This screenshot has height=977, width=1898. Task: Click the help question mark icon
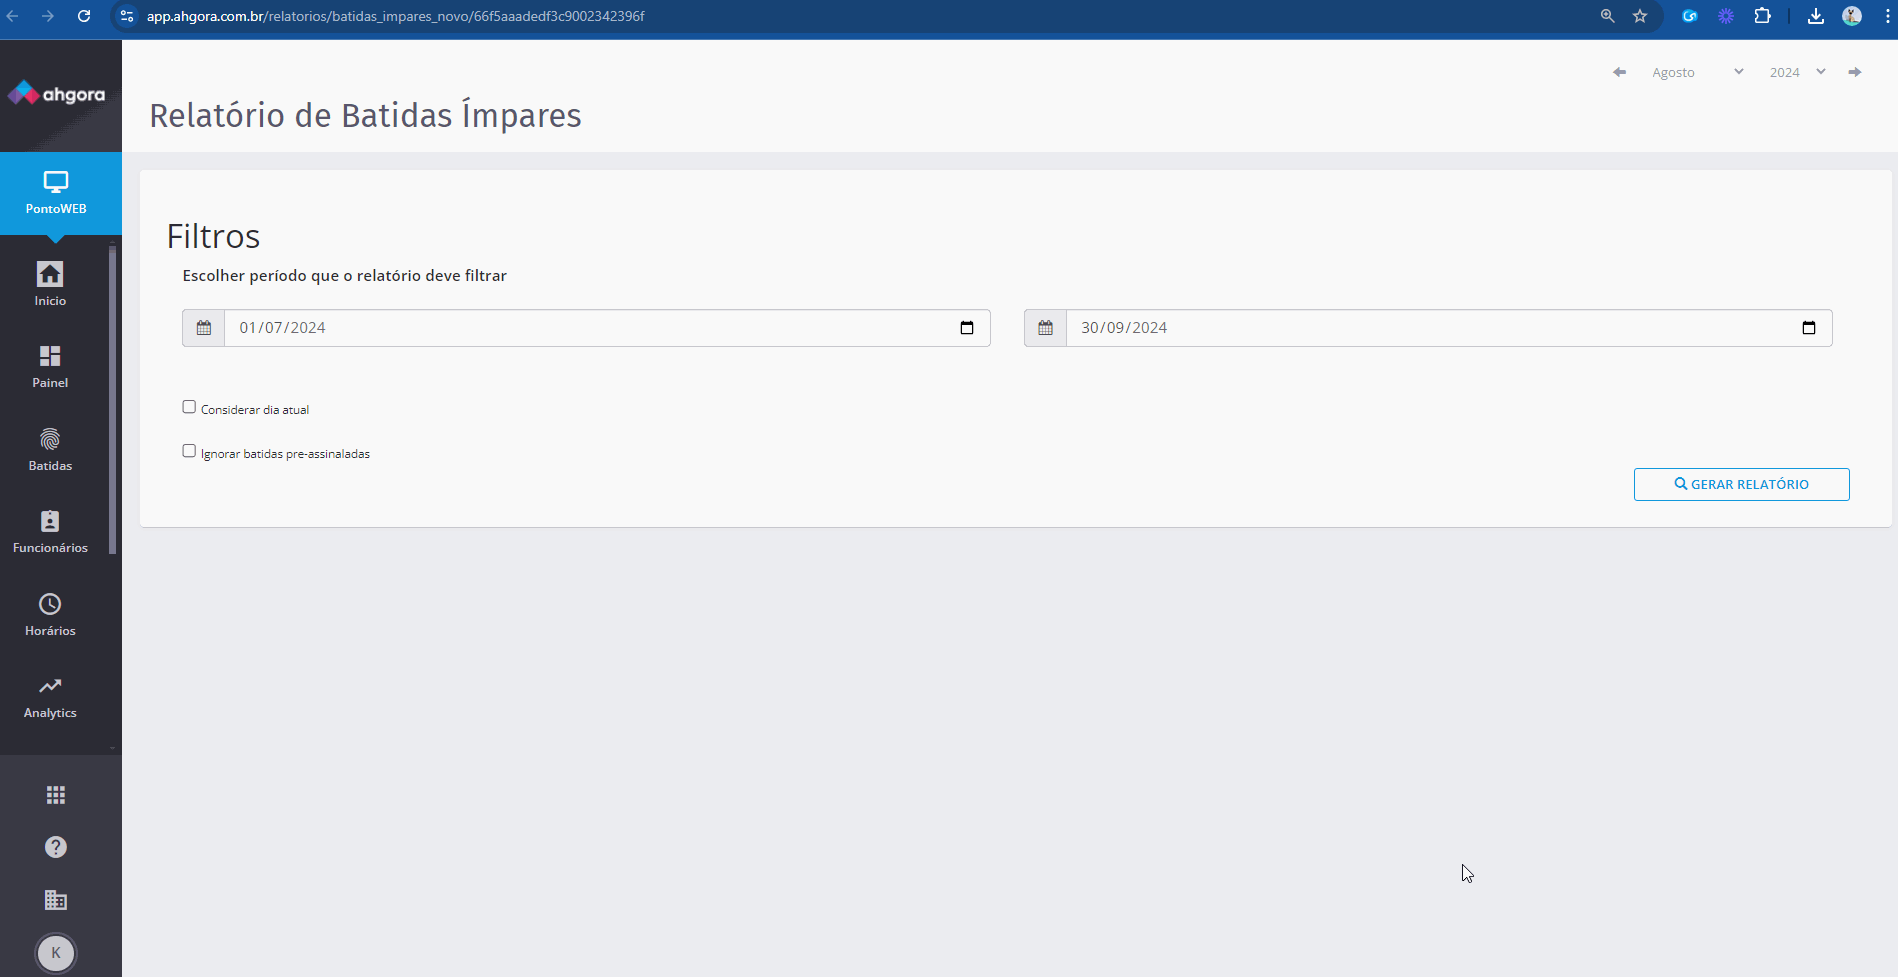pyautogui.click(x=56, y=847)
